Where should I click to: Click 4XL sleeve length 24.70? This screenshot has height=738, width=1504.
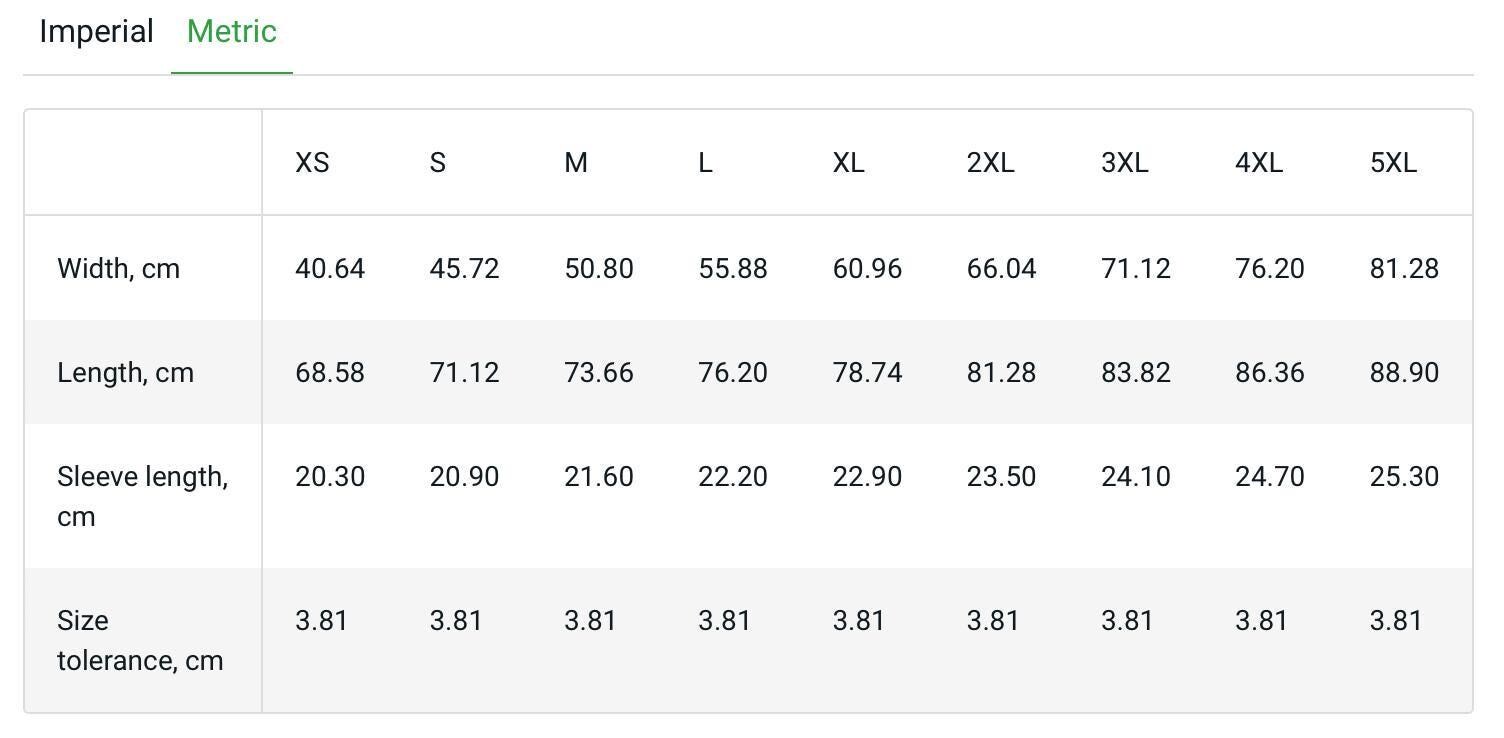point(1270,477)
